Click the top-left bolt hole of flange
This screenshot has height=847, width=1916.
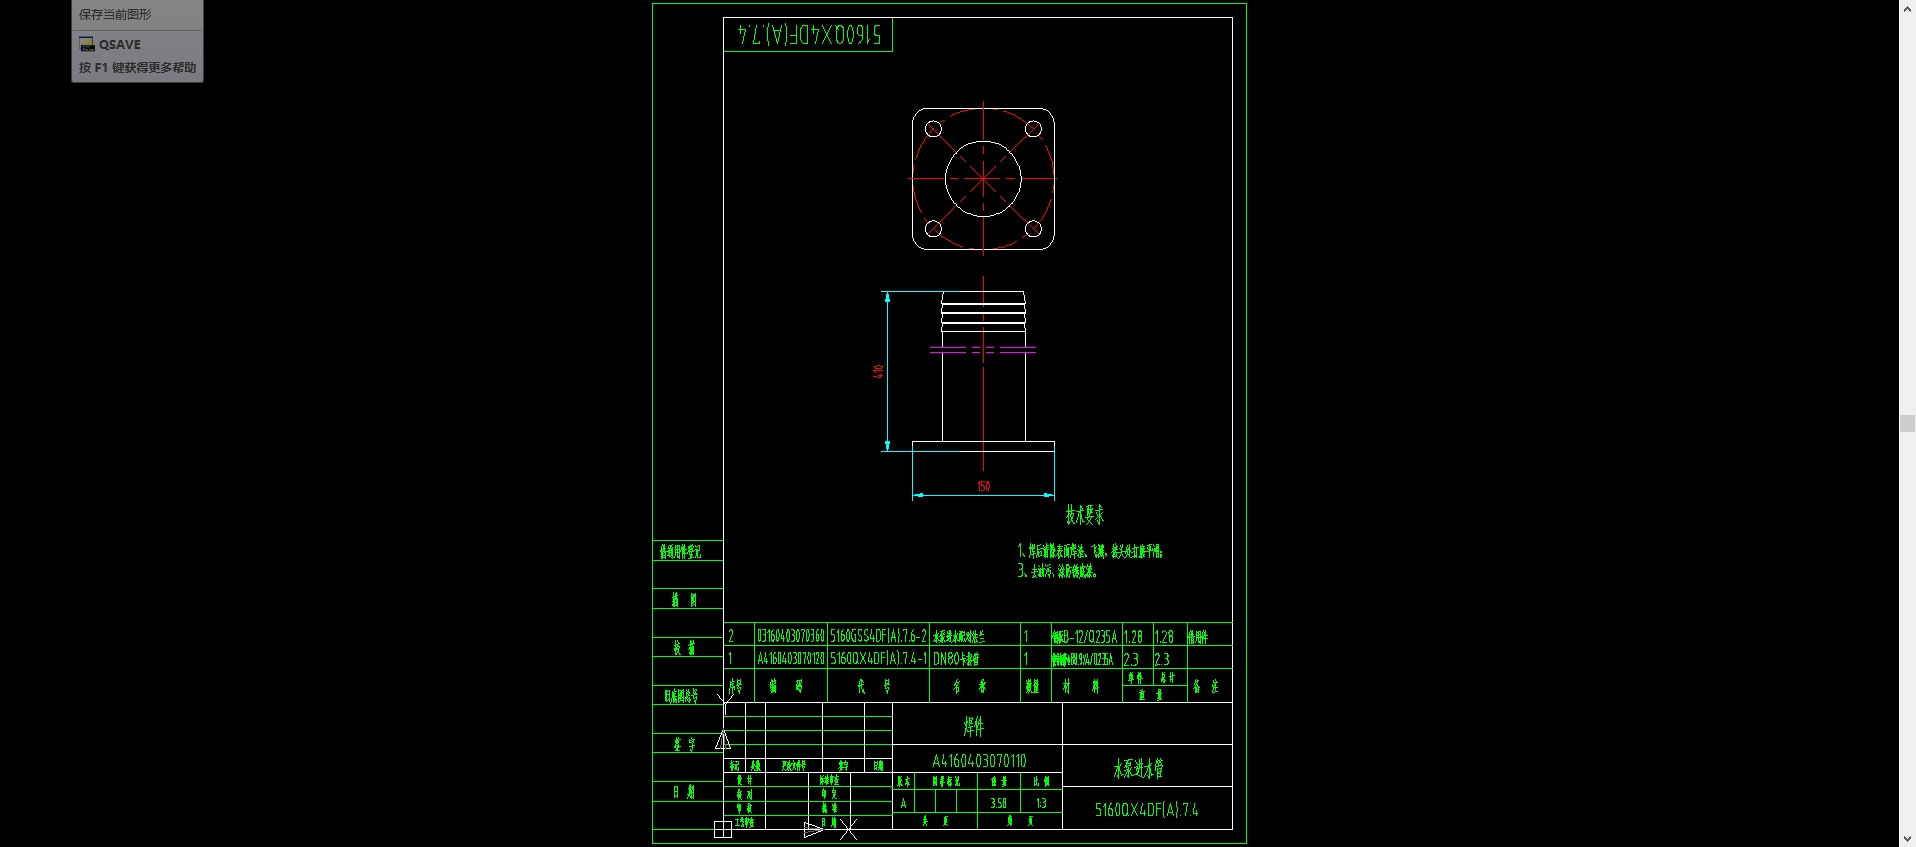(x=933, y=129)
